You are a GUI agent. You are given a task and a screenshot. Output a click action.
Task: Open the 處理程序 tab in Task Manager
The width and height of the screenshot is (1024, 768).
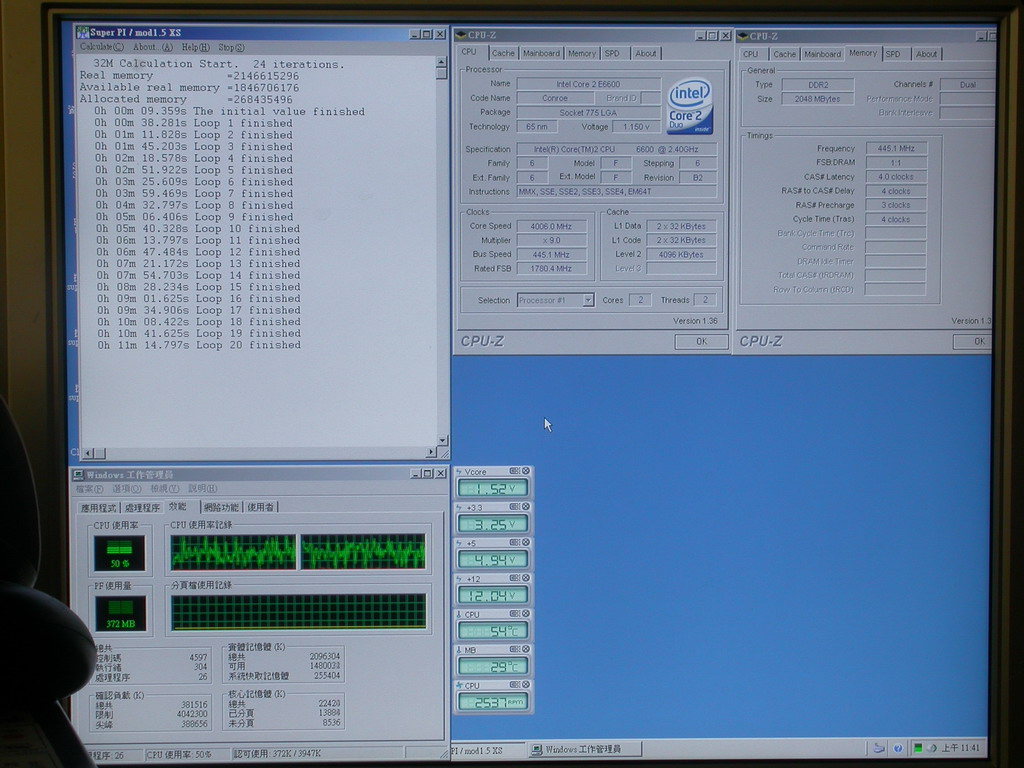click(x=142, y=507)
